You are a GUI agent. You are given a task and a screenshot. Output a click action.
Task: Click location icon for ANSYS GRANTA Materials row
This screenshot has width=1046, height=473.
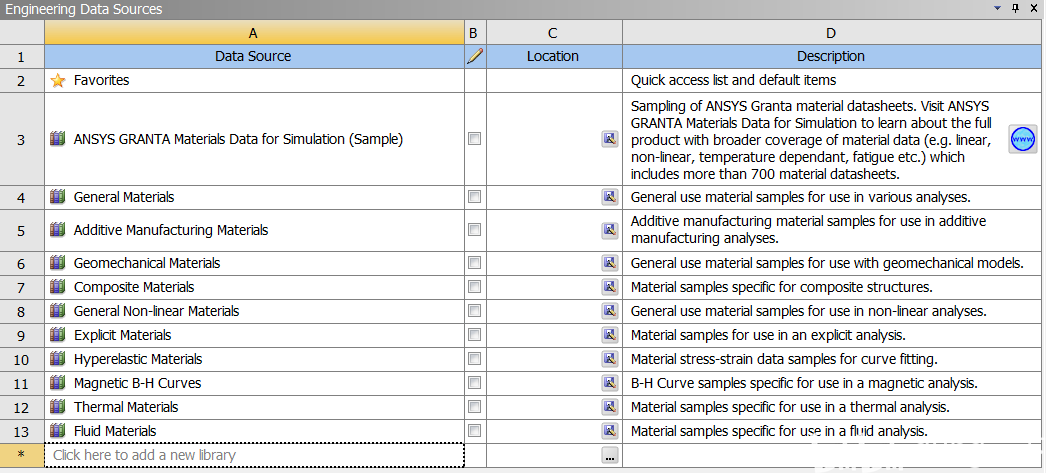click(x=610, y=139)
